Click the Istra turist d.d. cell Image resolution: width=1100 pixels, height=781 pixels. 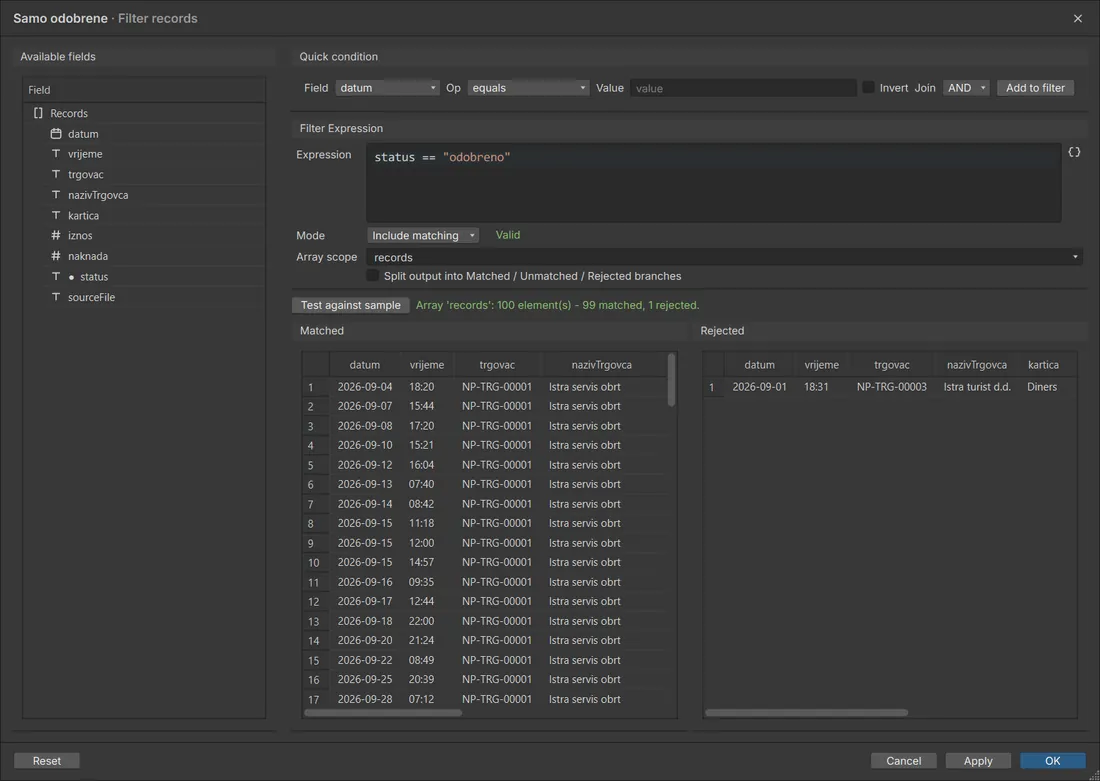pyautogui.click(x=977, y=387)
